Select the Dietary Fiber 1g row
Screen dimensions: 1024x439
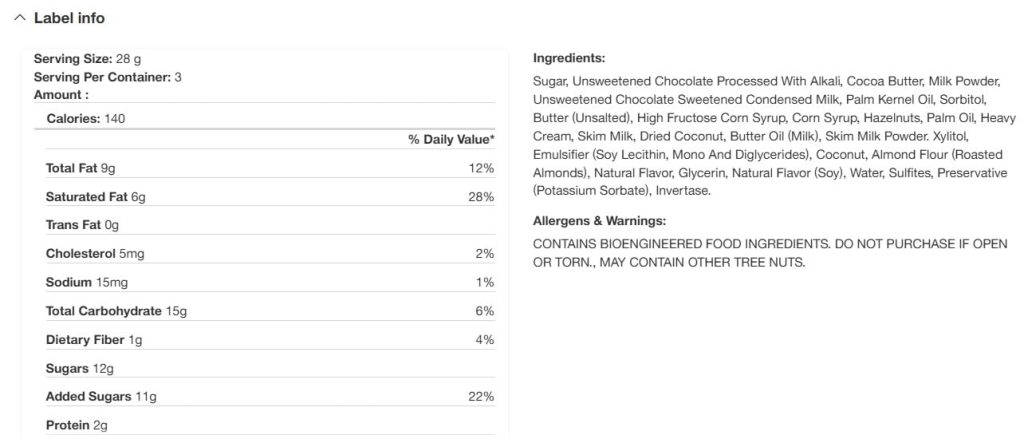[x=264, y=340]
